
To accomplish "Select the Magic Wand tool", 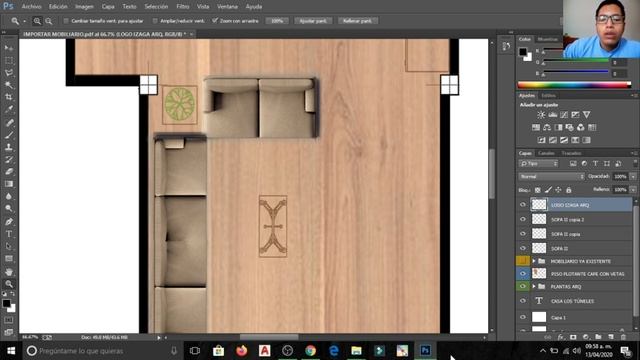I will click(x=9, y=85).
